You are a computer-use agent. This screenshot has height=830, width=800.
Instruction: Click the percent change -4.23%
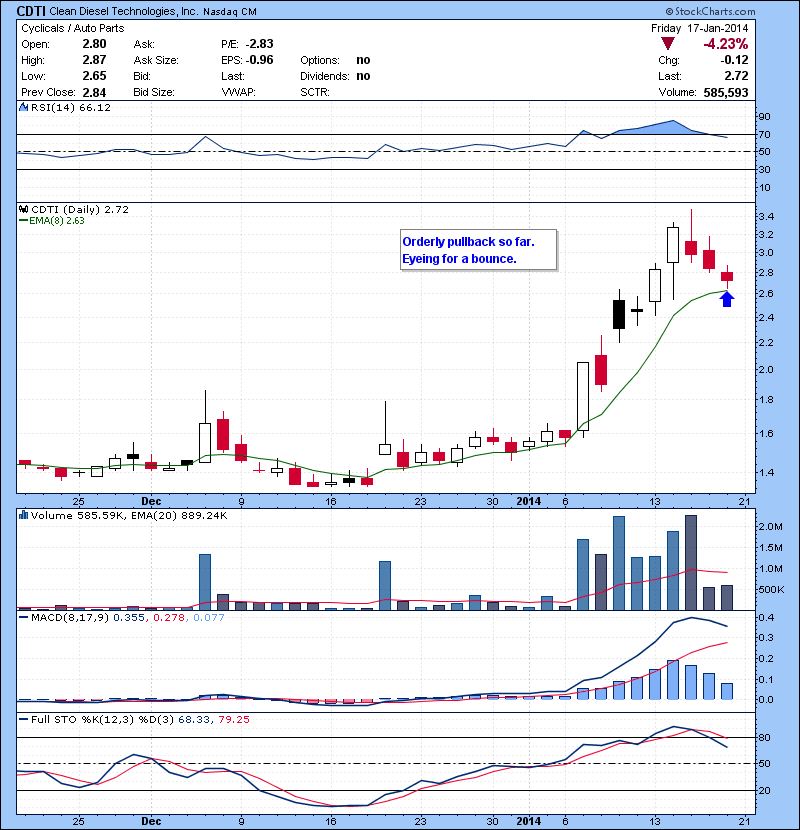(725, 43)
